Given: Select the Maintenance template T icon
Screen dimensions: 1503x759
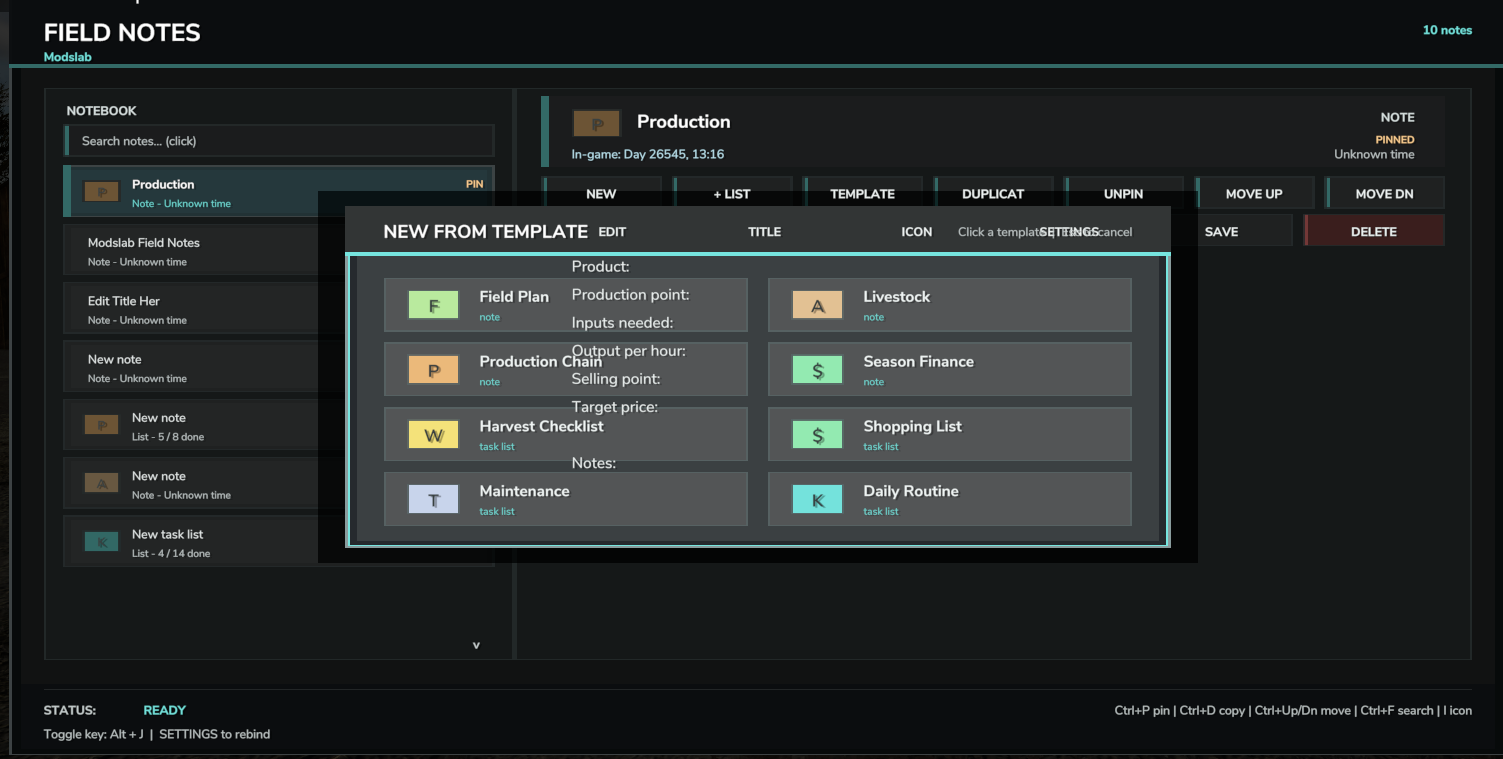Looking at the screenshot, I should coord(433,500).
